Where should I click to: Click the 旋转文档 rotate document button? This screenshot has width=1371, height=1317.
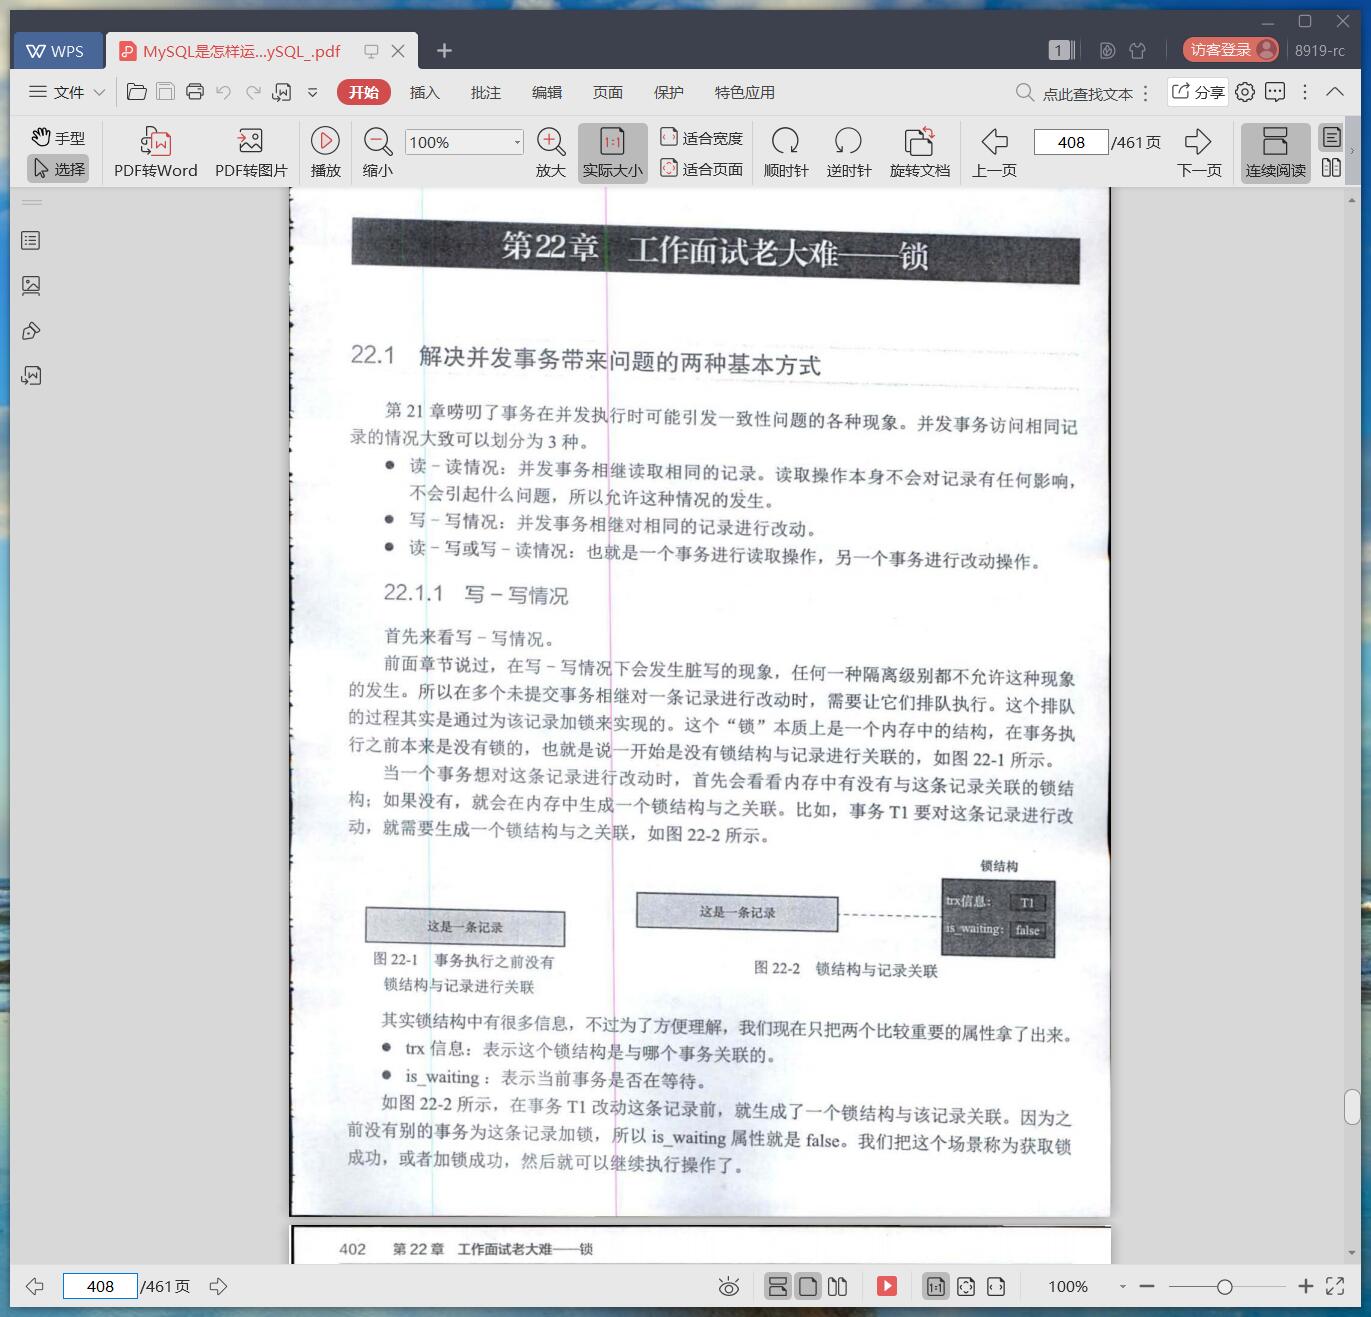[920, 152]
